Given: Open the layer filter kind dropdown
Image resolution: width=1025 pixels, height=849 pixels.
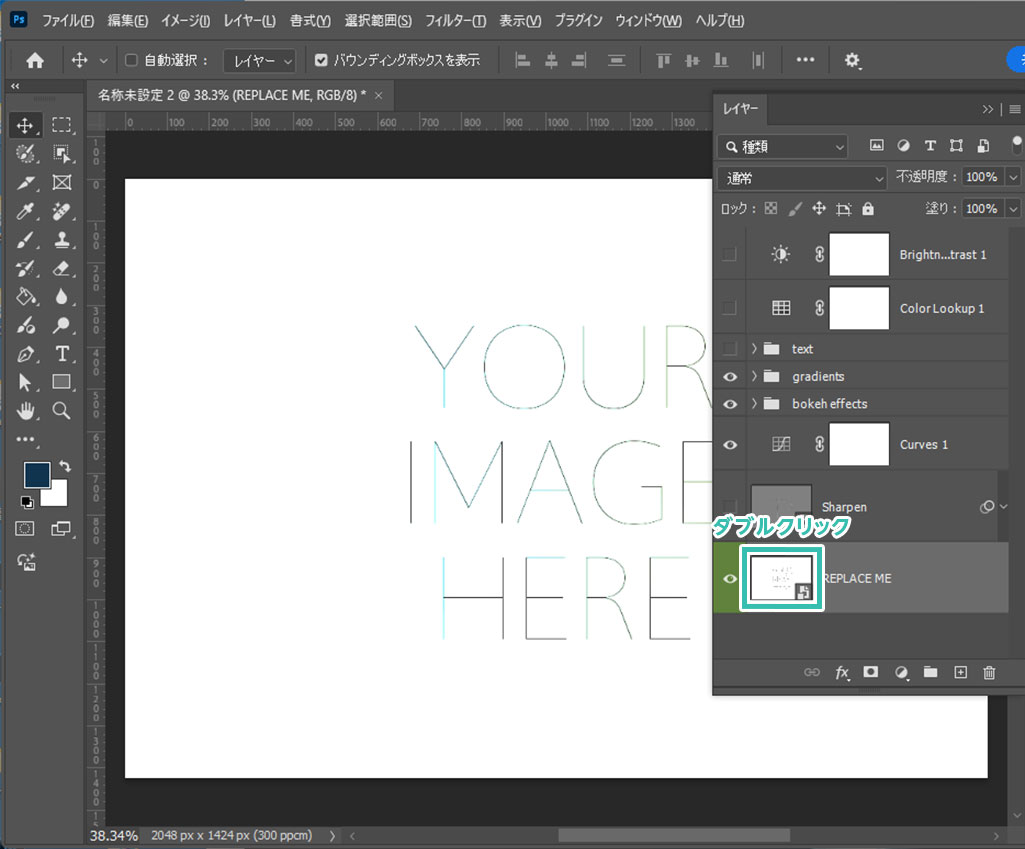Looking at the screenshot, I should [x=782, y=146].
